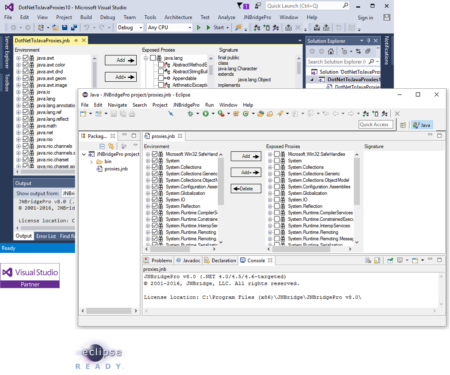Switch to the Problems tab in Eclipse
The image size is (450, 375).
pyautogui.click(x=158, y=260)
